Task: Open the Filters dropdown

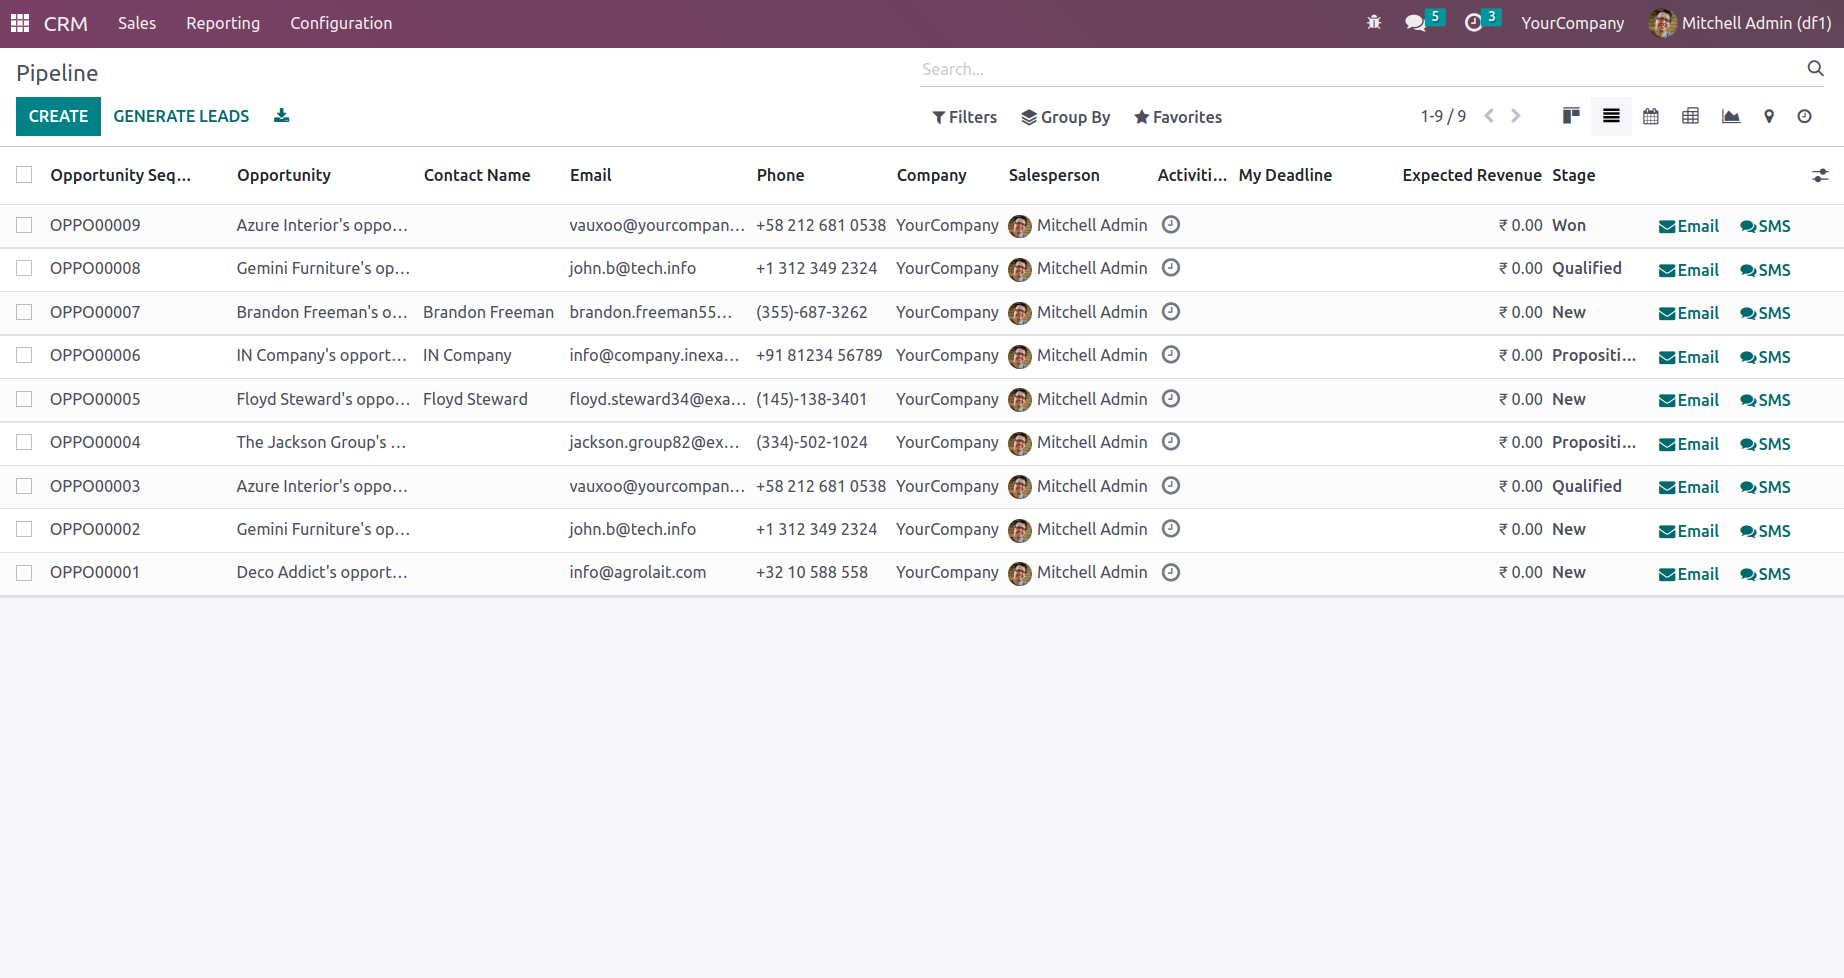Action: point(965,117)
